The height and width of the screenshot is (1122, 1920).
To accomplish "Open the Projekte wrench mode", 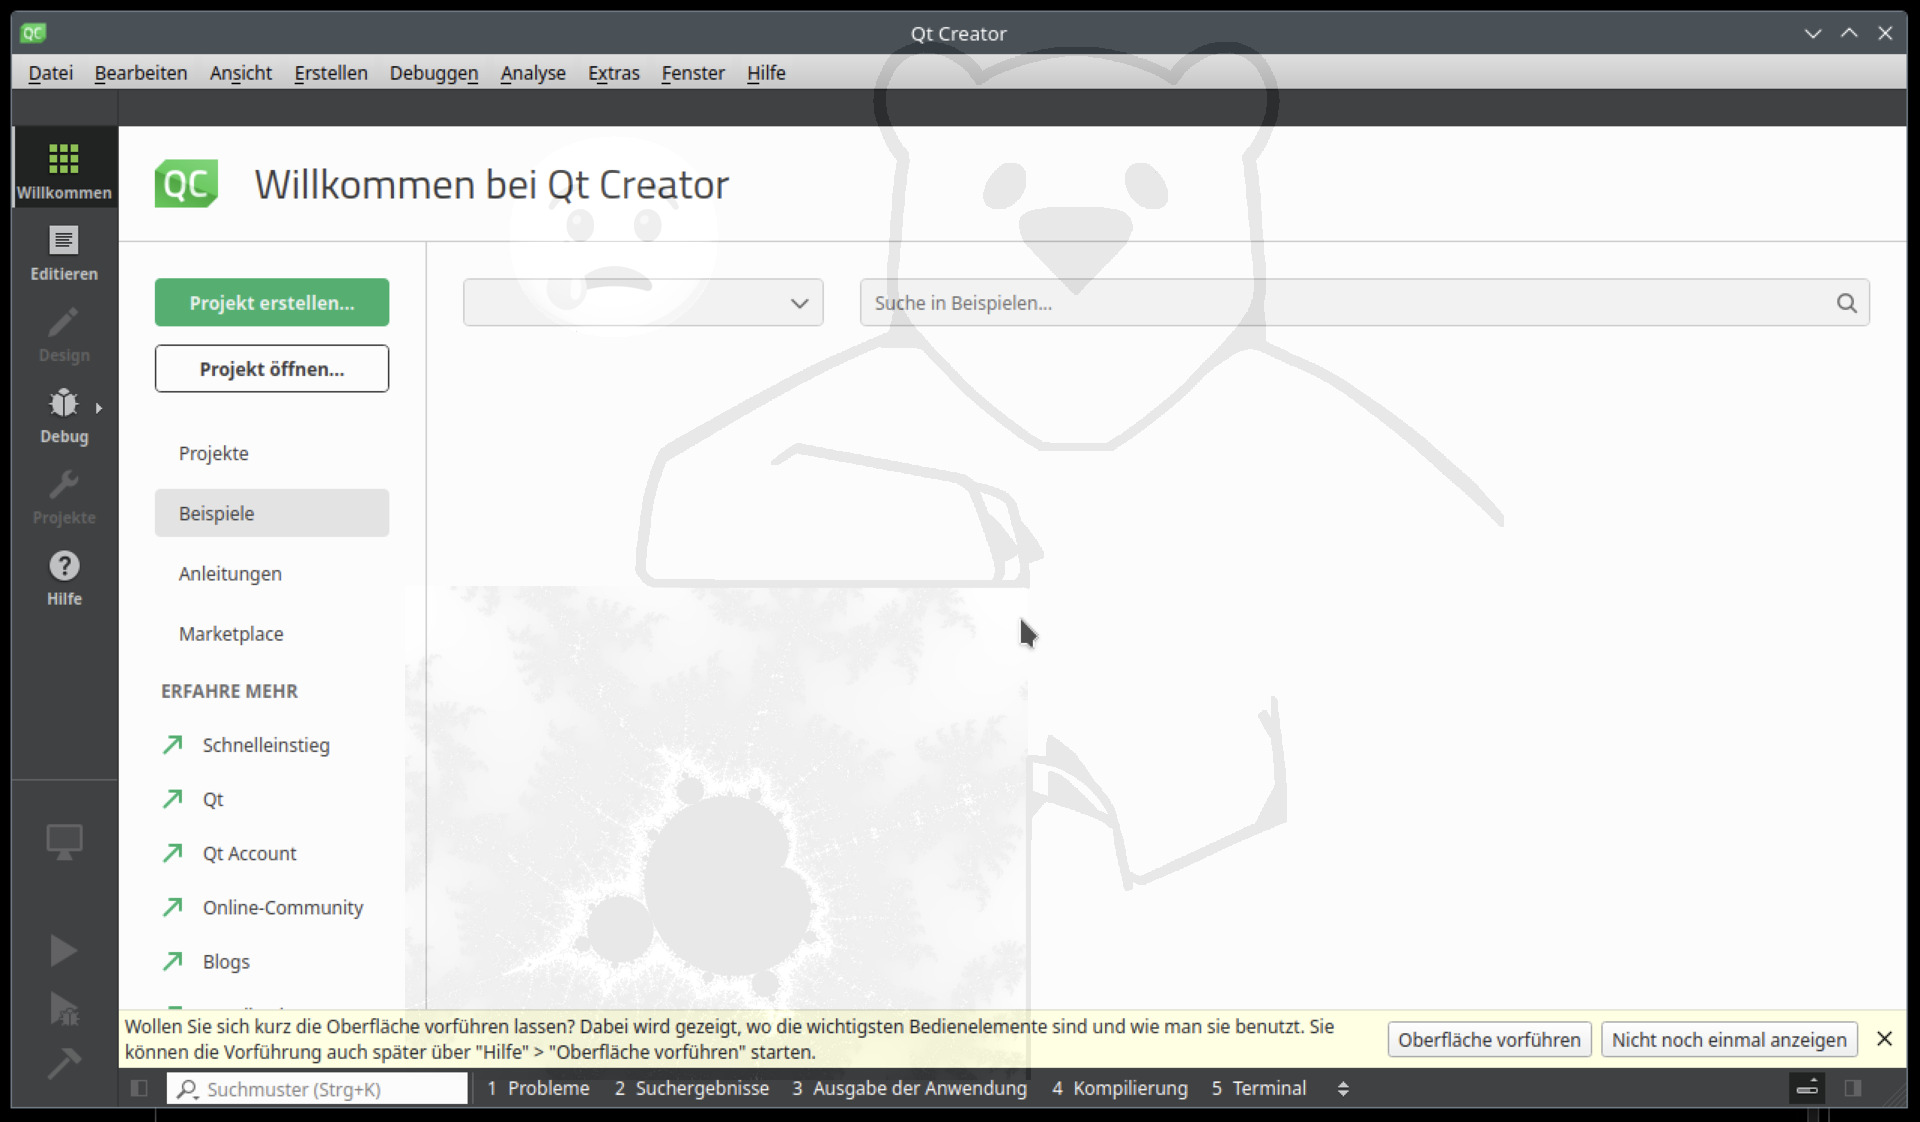I will 64,497.
